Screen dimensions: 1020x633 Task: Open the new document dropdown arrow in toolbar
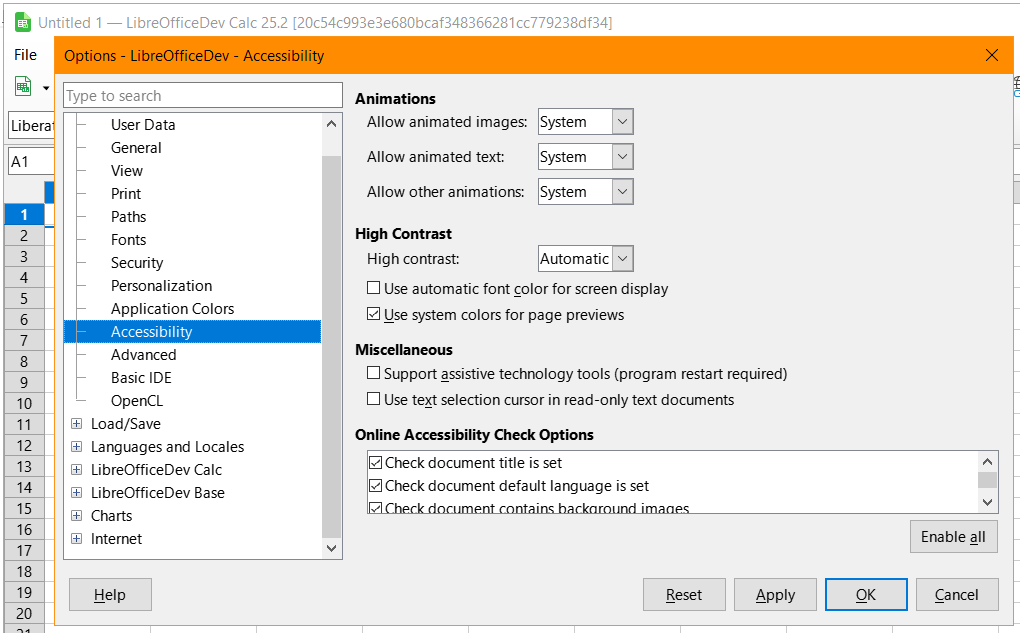pos(46,88)
